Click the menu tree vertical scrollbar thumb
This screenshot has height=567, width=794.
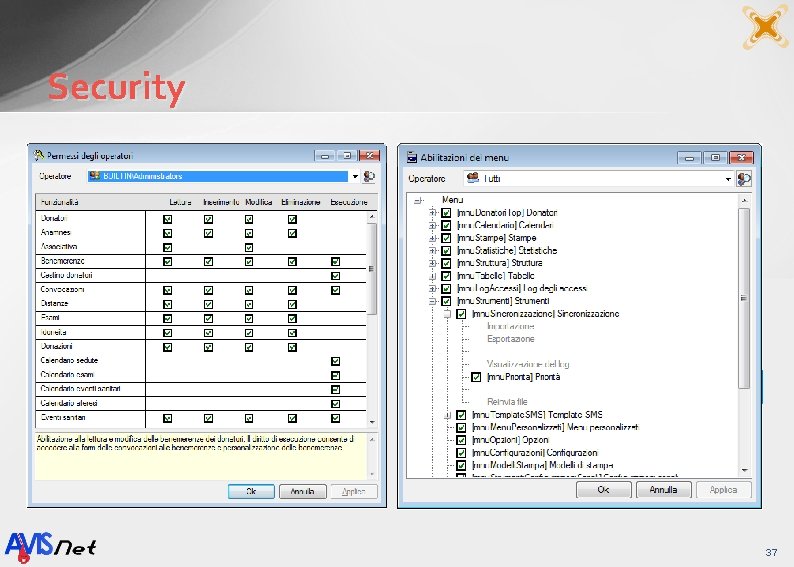click(744, 298)
